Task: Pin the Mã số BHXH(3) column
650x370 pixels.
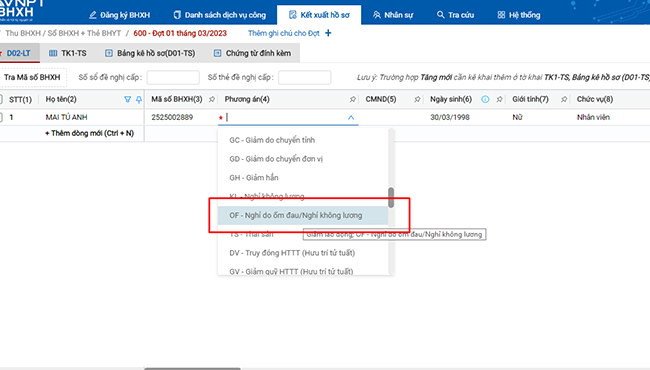Action: [x=212, y=99]
